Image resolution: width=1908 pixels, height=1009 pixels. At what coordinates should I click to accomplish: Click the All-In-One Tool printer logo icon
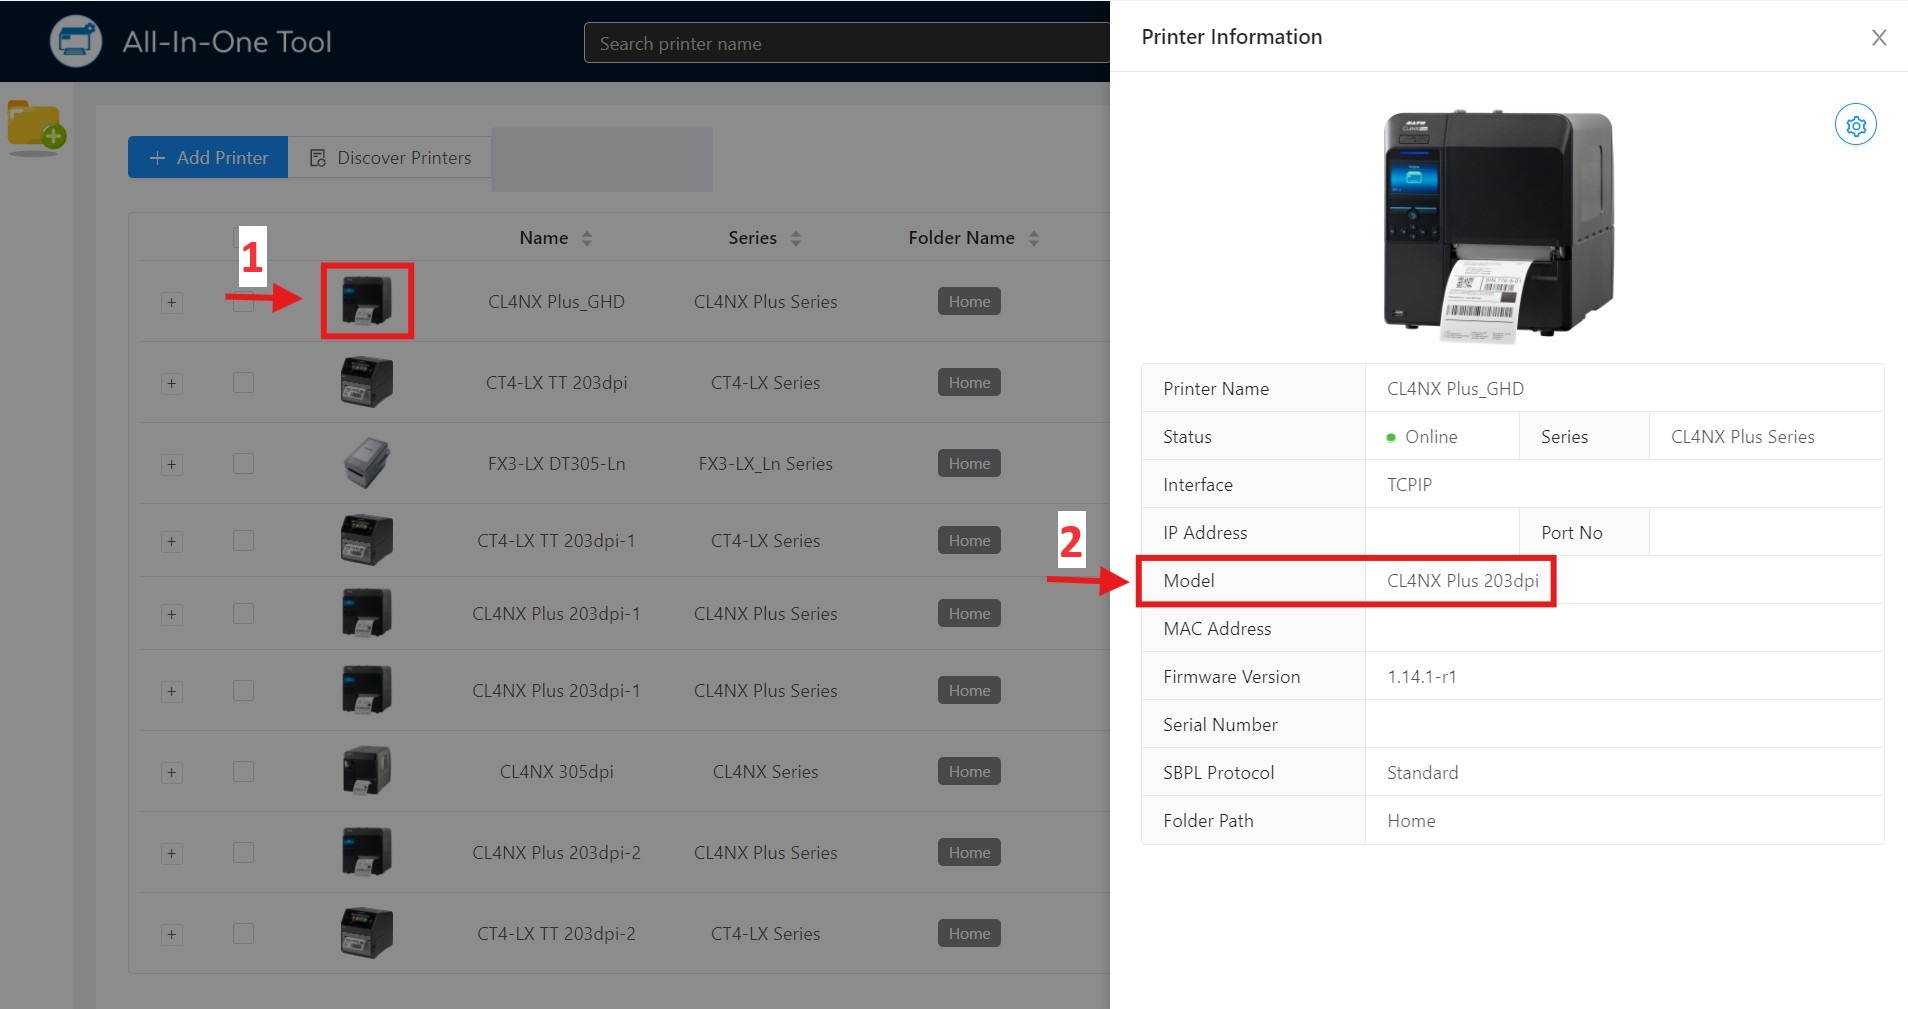(x=75, y=40)
